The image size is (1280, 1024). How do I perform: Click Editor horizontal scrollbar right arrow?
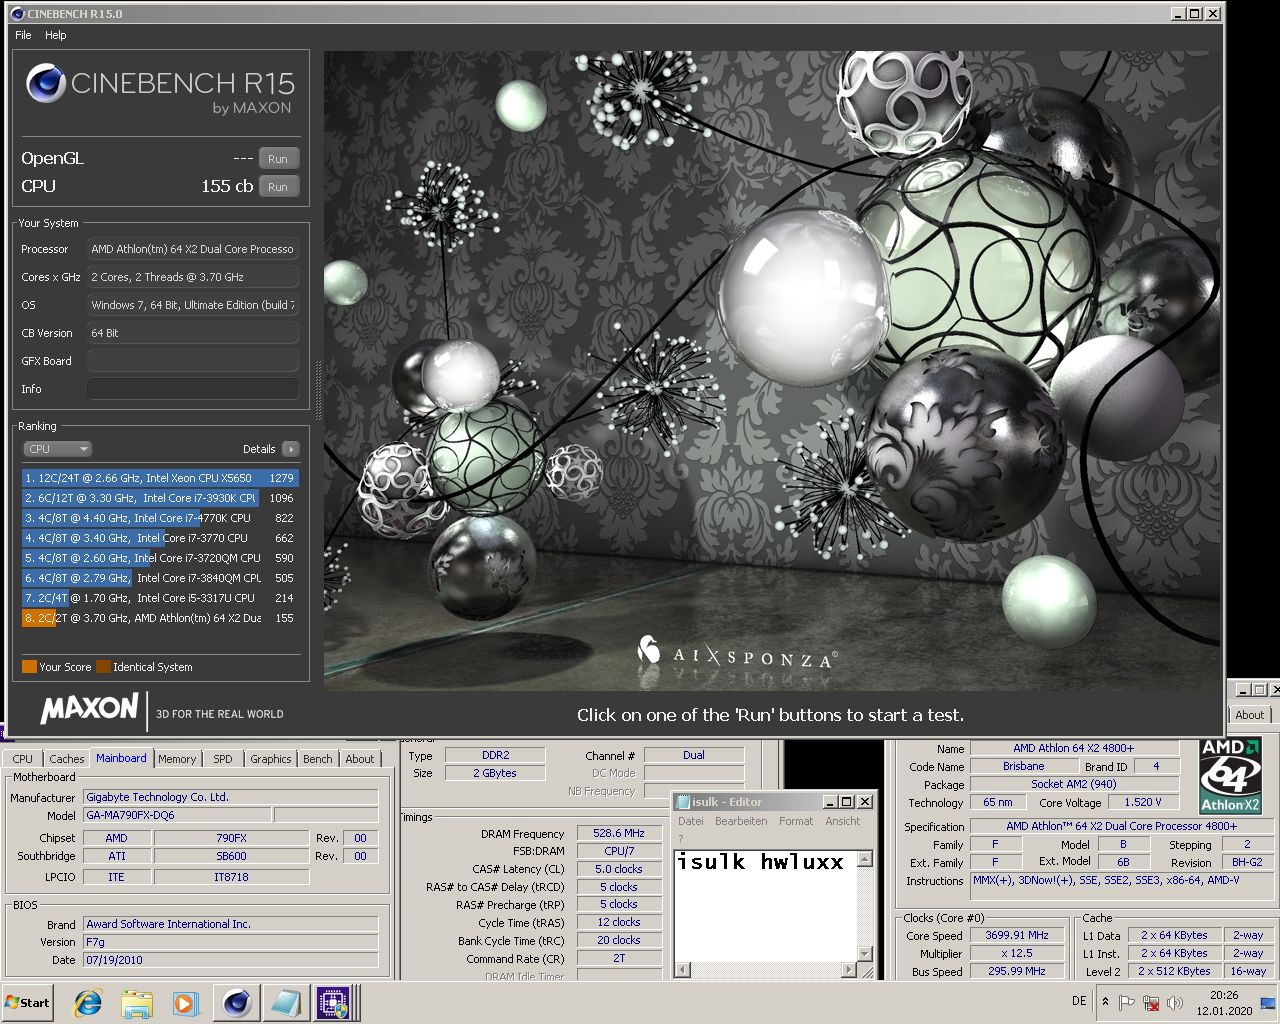click(850, 969)
